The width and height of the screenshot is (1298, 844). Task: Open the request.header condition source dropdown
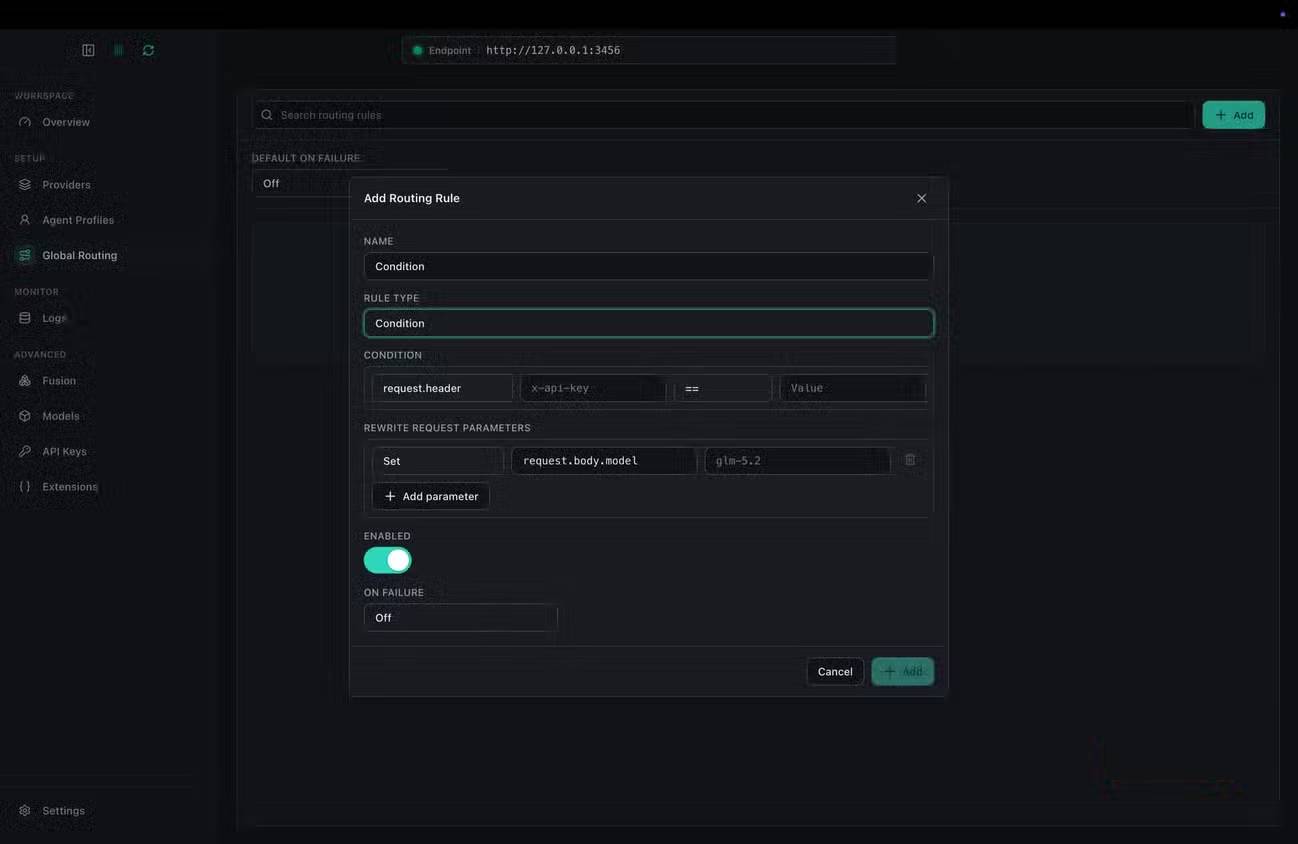click(x=442, y=388)
